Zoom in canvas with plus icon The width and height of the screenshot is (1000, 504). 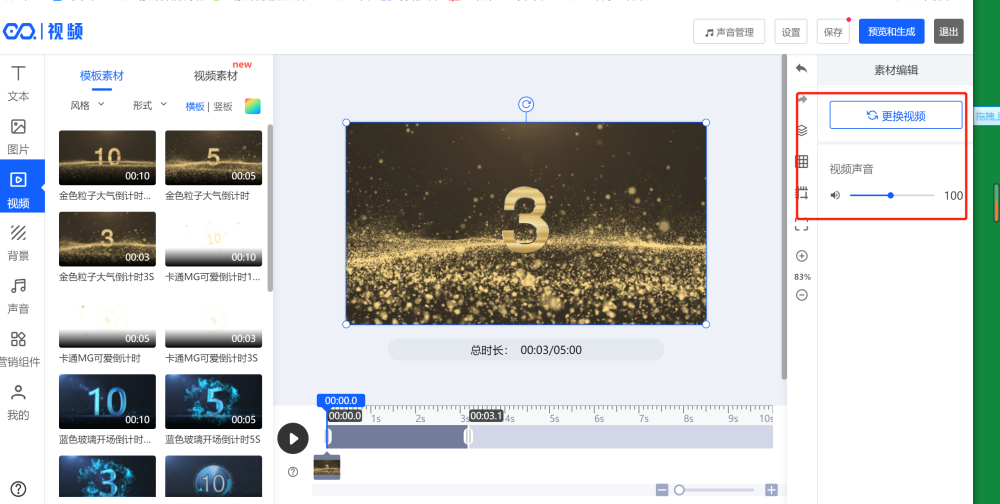pyautogui.click(x=801, y=256)
